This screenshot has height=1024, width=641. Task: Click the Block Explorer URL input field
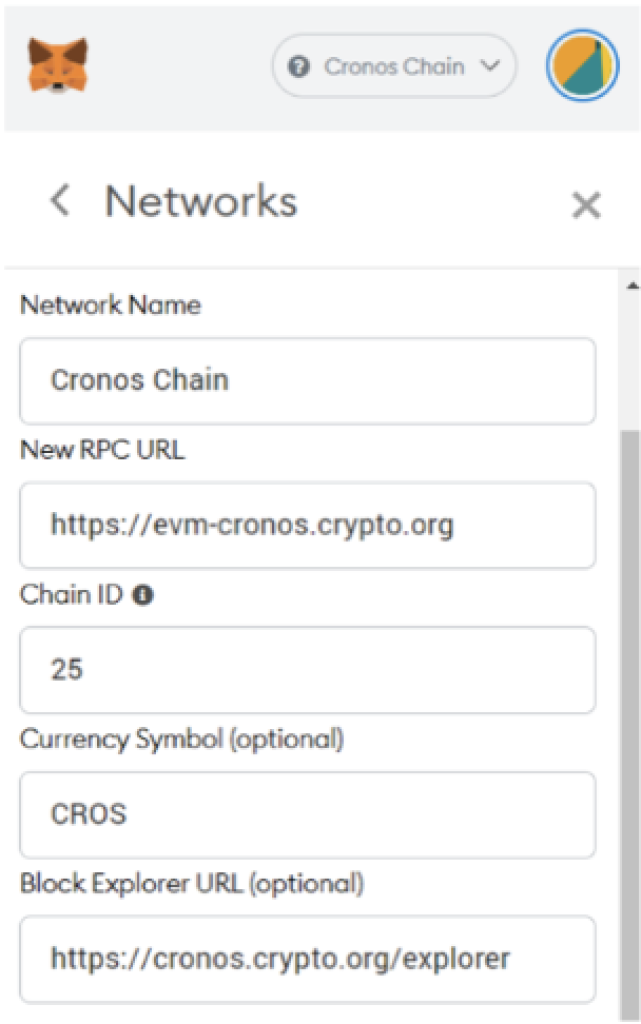tap(307, 959)
